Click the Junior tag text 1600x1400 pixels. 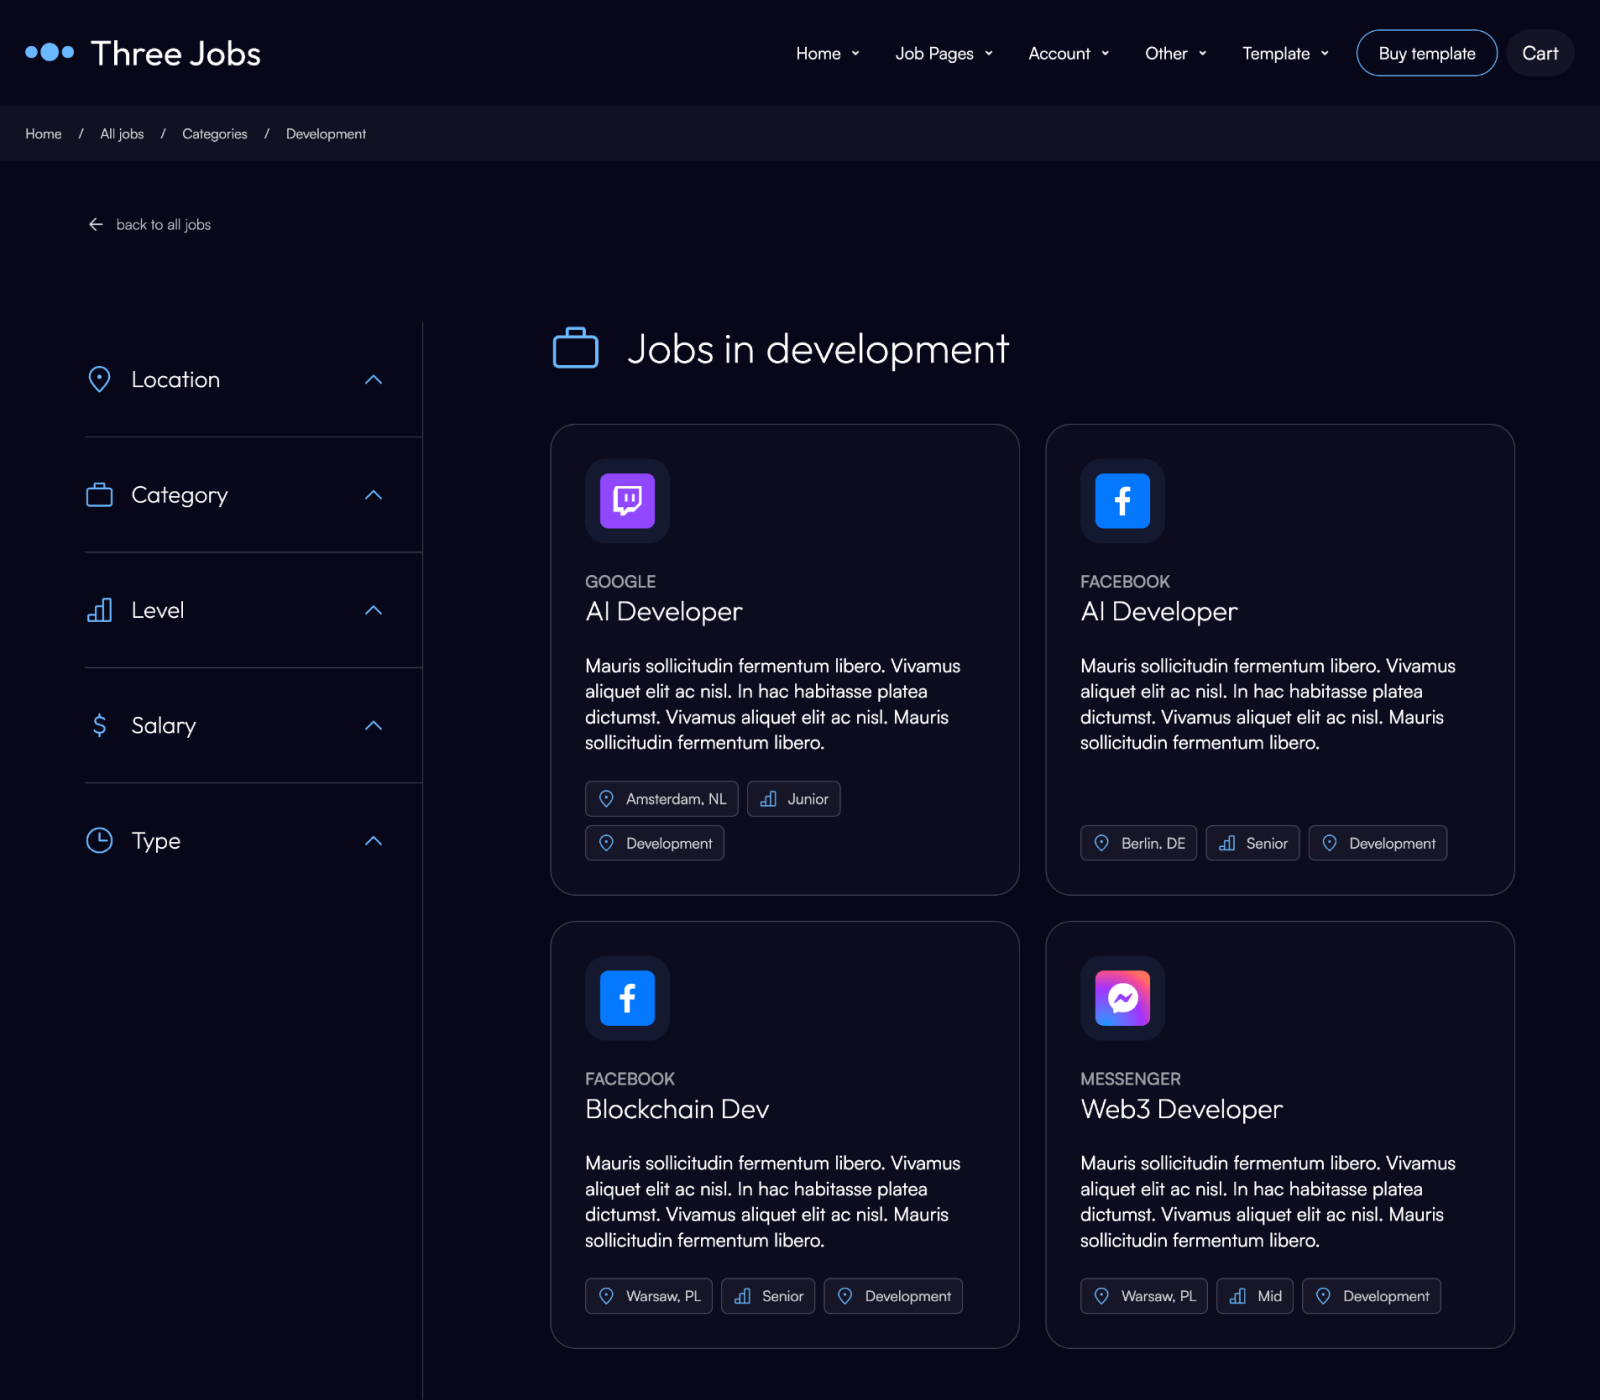(807, 799)
